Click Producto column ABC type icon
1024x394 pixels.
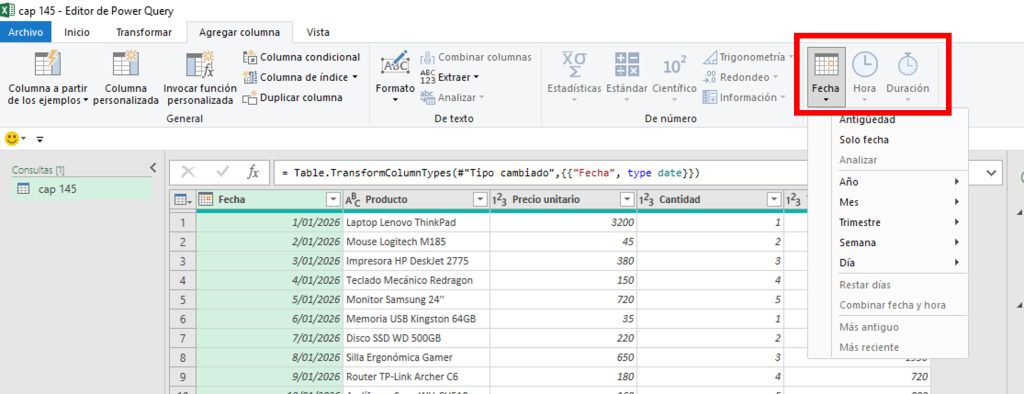352,199
